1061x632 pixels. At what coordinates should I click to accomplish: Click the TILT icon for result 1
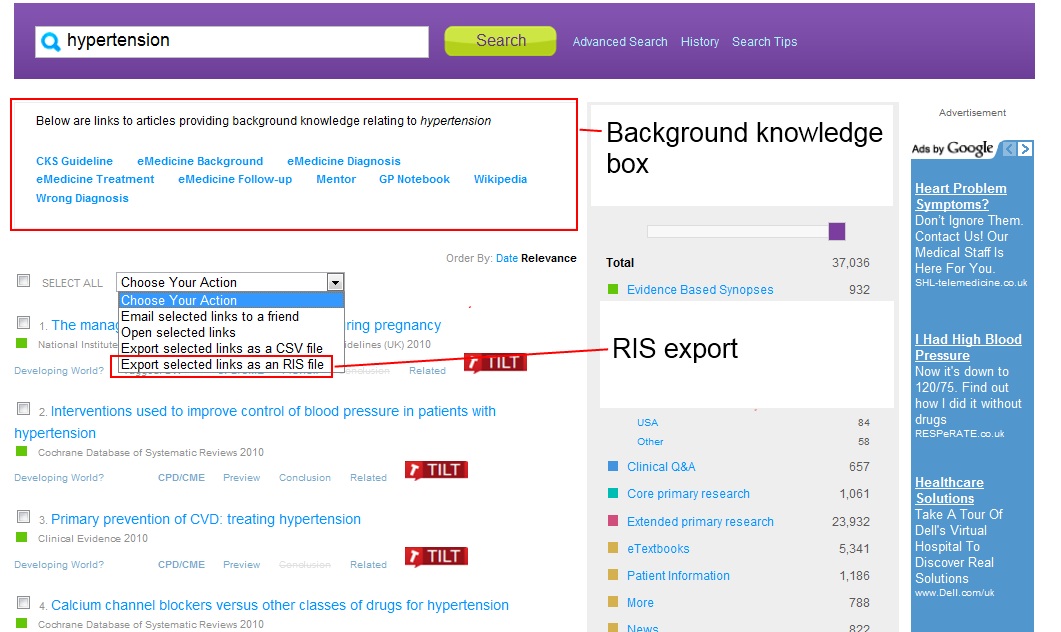495,362
